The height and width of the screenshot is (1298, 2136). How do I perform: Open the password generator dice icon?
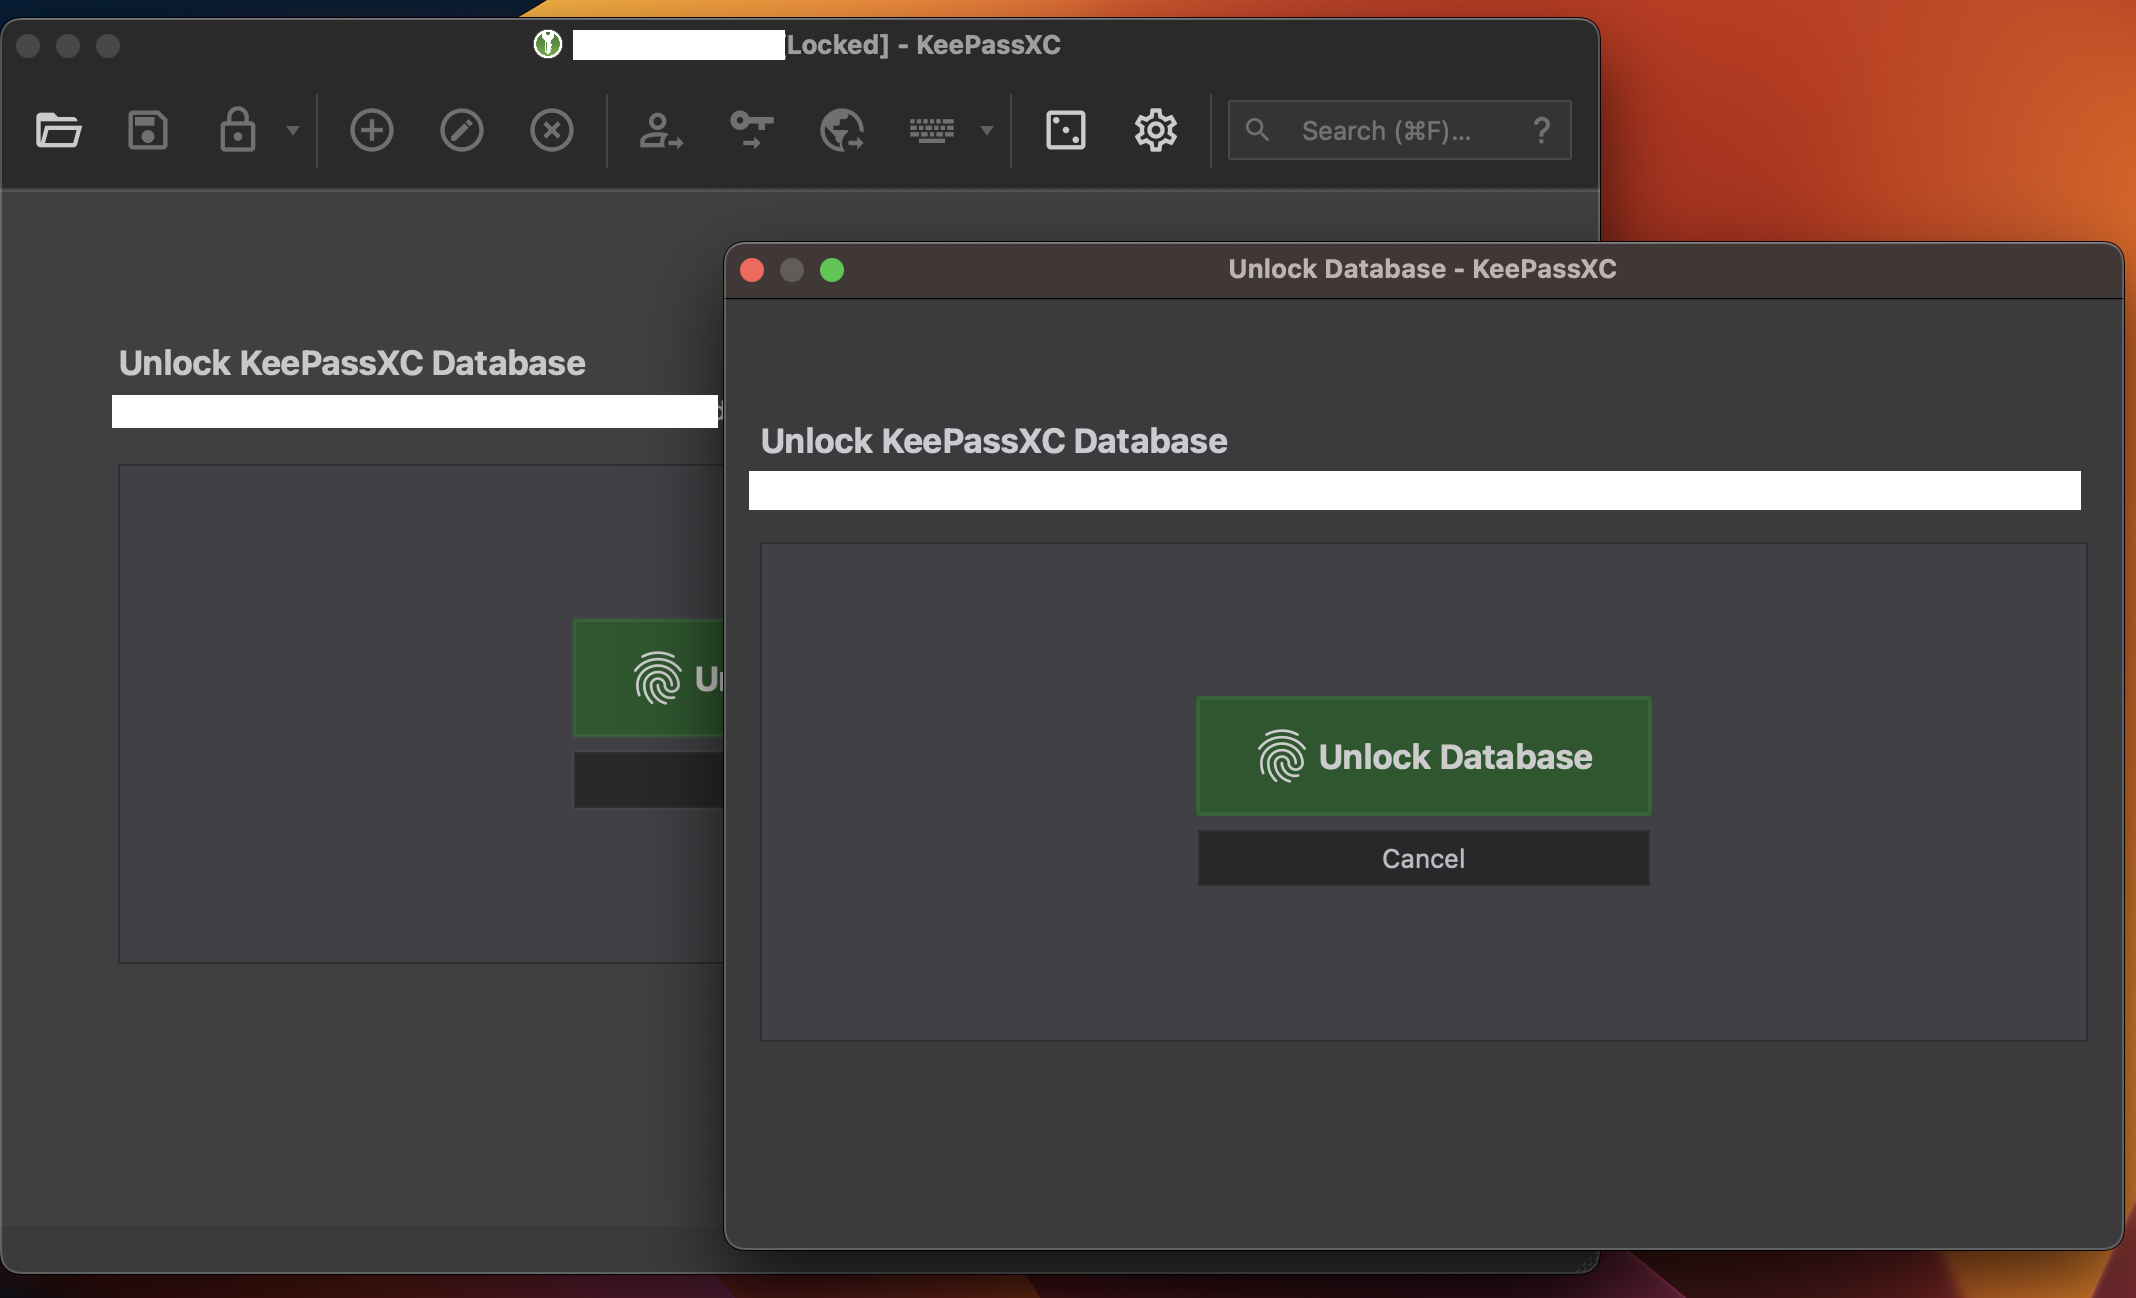click(x=1065, y=130)
